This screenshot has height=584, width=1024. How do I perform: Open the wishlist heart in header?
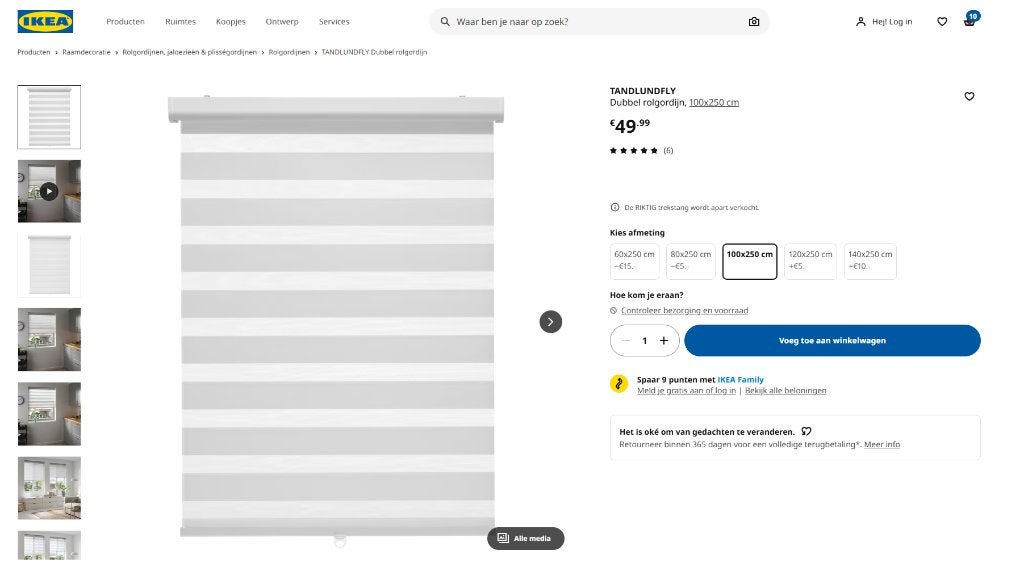[942, 22]
